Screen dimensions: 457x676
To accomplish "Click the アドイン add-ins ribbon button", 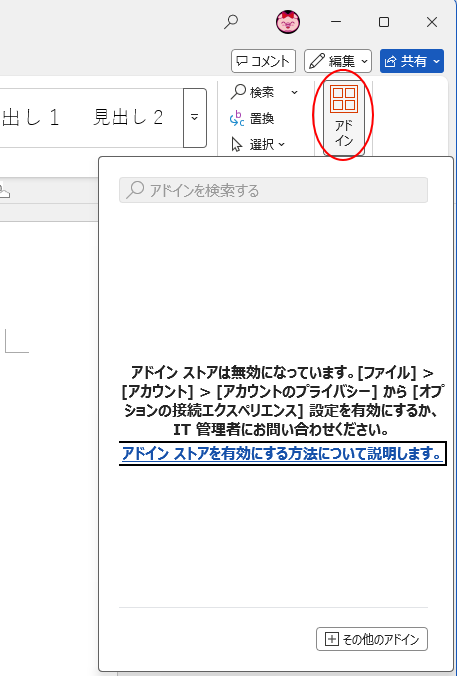I will click(344, 116).
